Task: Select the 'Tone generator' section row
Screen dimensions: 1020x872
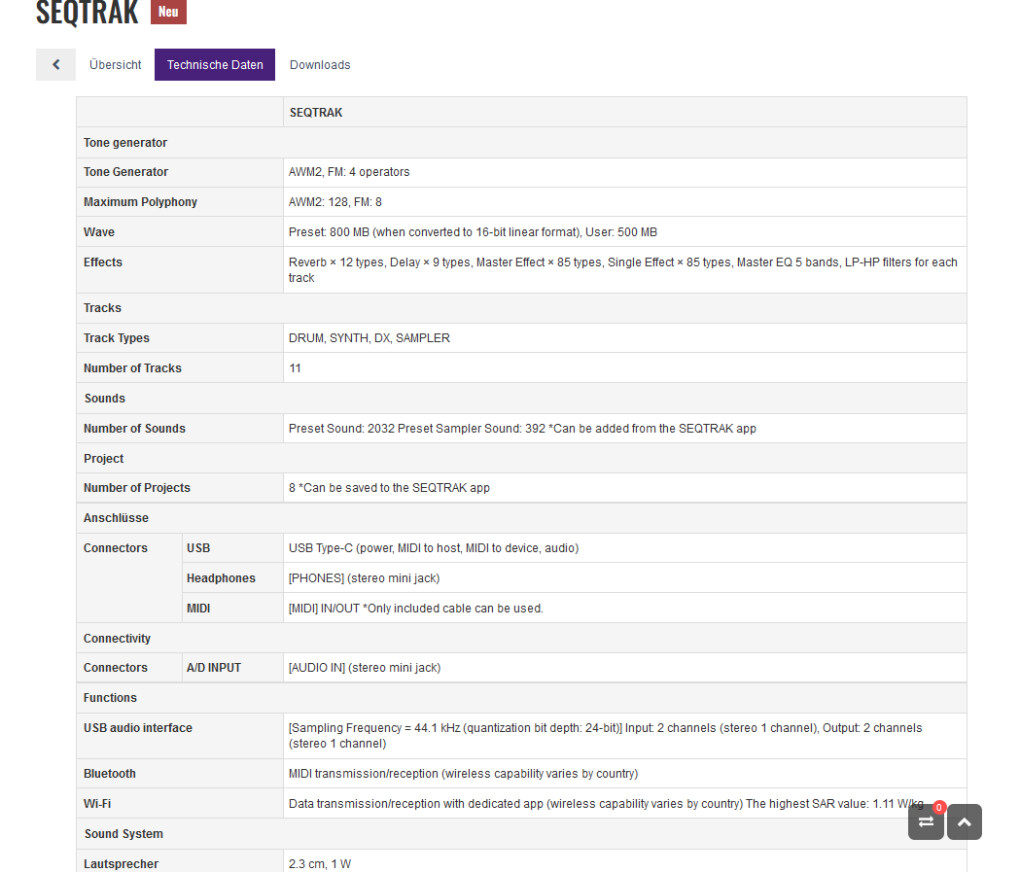Action: coord(521,143)
